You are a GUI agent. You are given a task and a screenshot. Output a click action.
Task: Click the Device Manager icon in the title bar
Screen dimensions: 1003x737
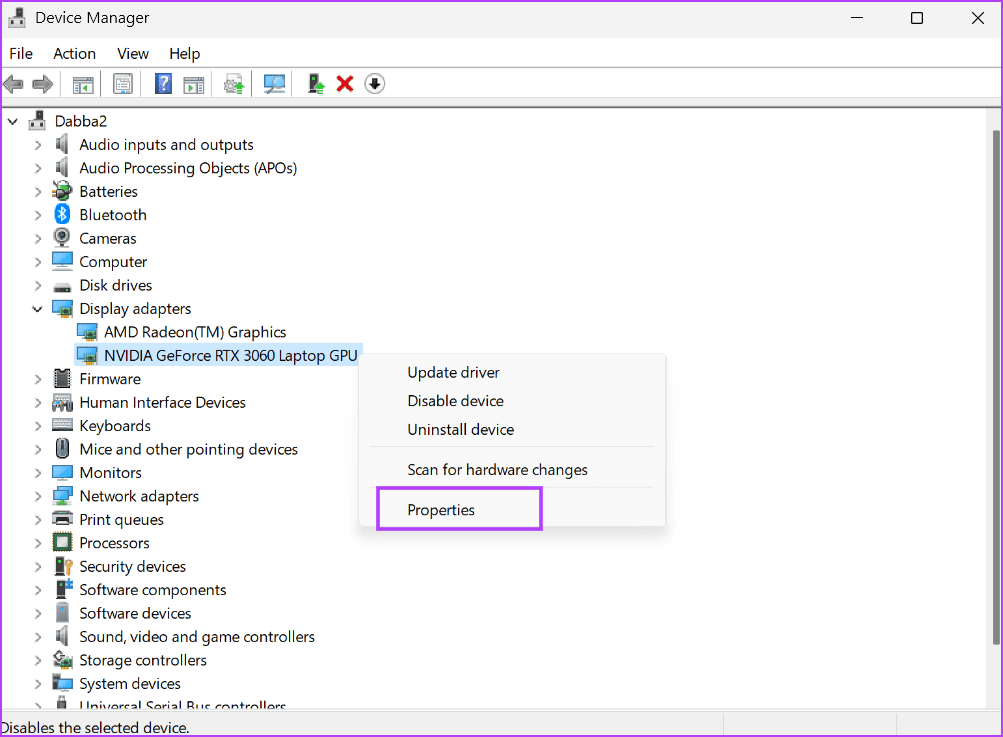(16, 17)
